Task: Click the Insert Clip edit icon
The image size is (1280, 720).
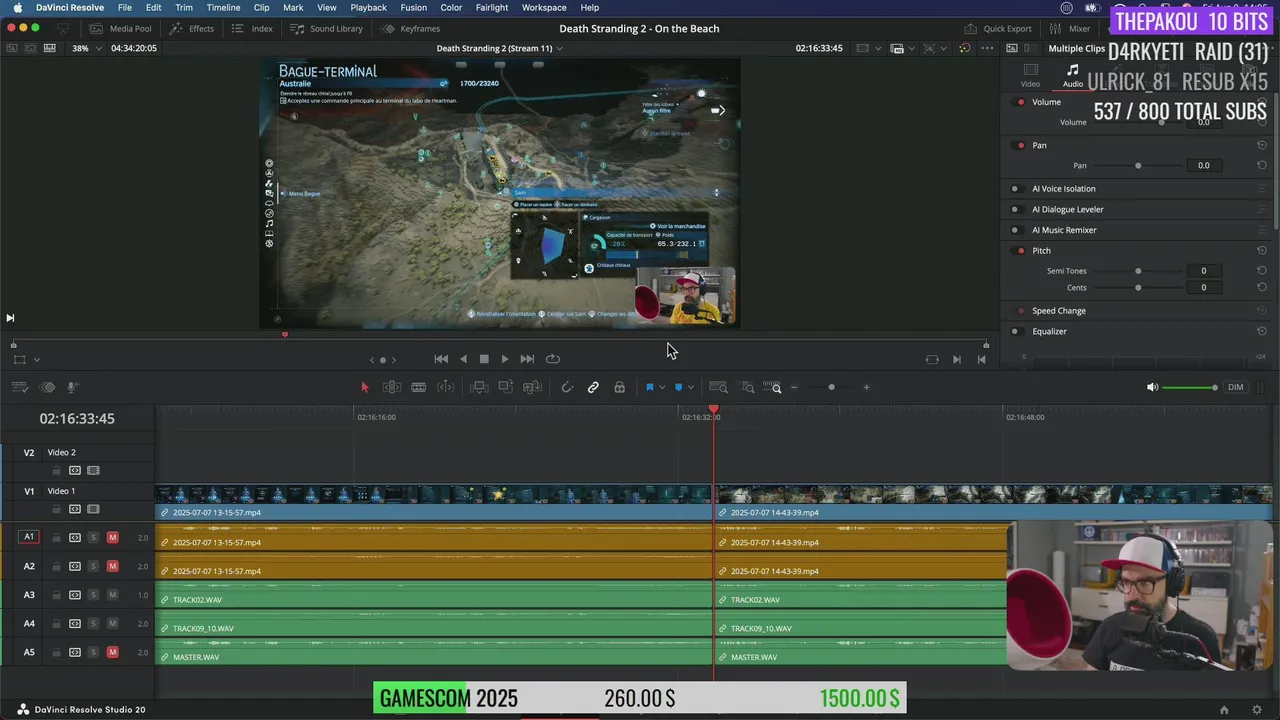Action: 479,387
